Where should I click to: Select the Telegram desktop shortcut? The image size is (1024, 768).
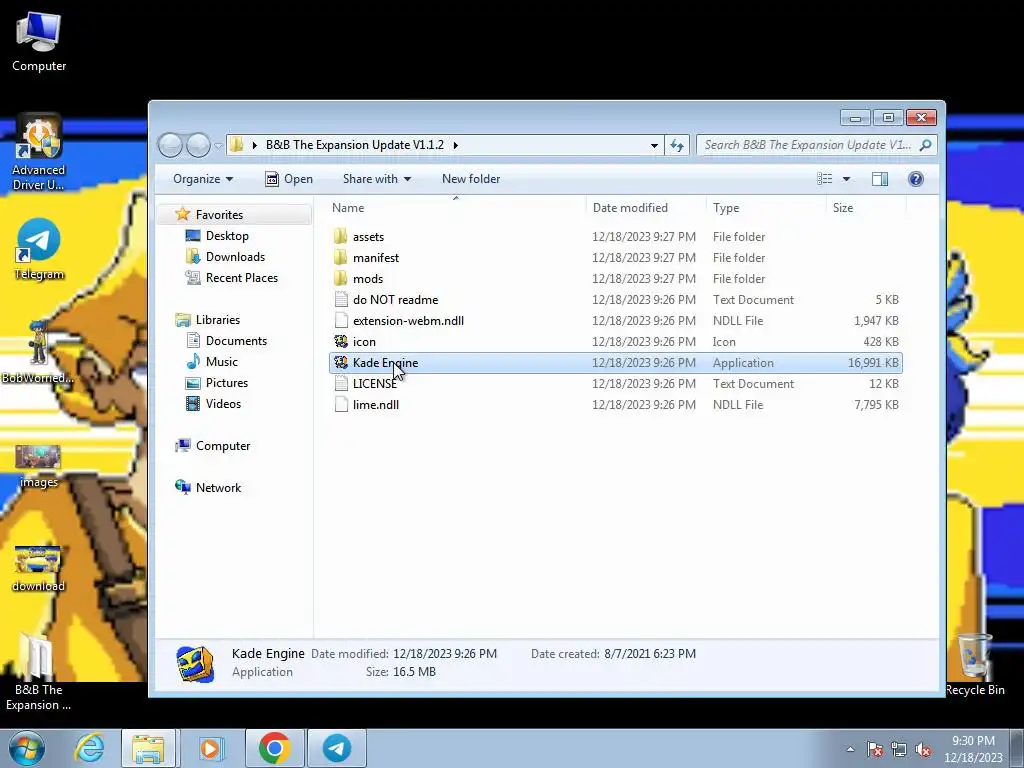coord(39,249)
